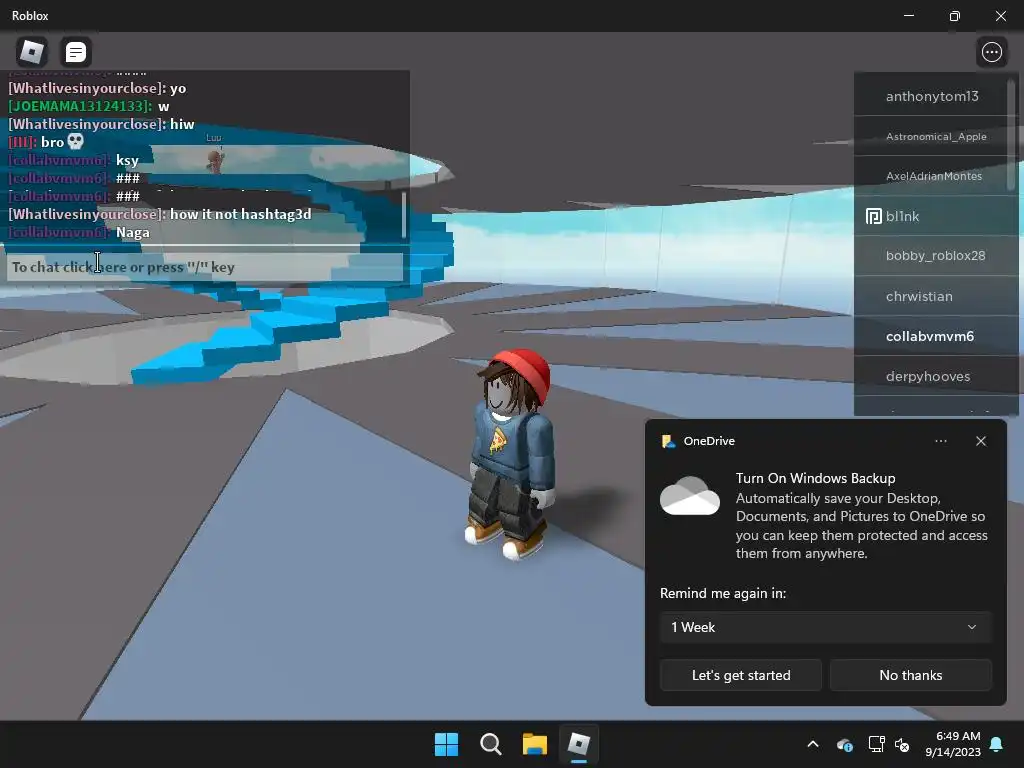
Task: Restore down the Roblox window
Action: (954, 16)
